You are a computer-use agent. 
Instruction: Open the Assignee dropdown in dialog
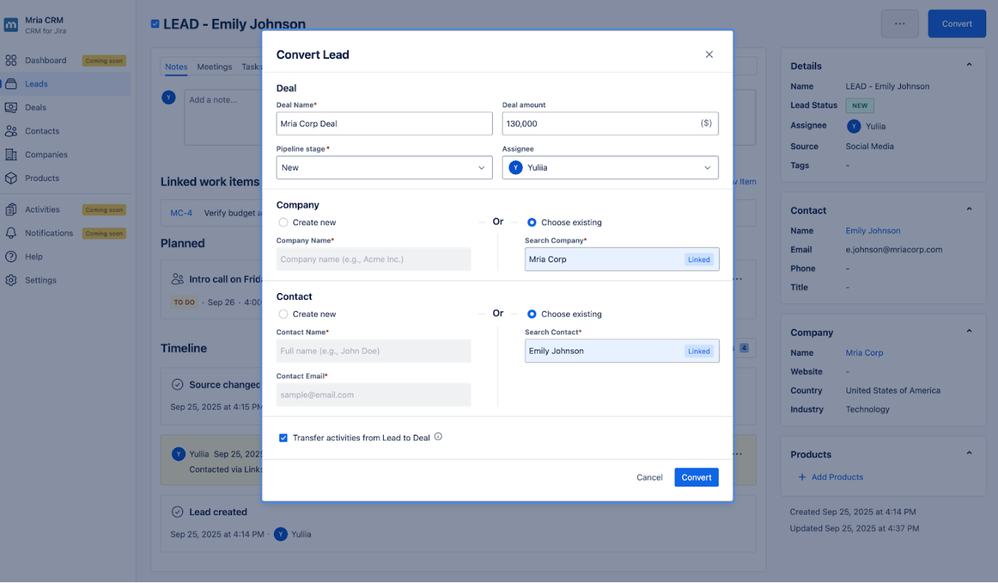click(610, 167)
